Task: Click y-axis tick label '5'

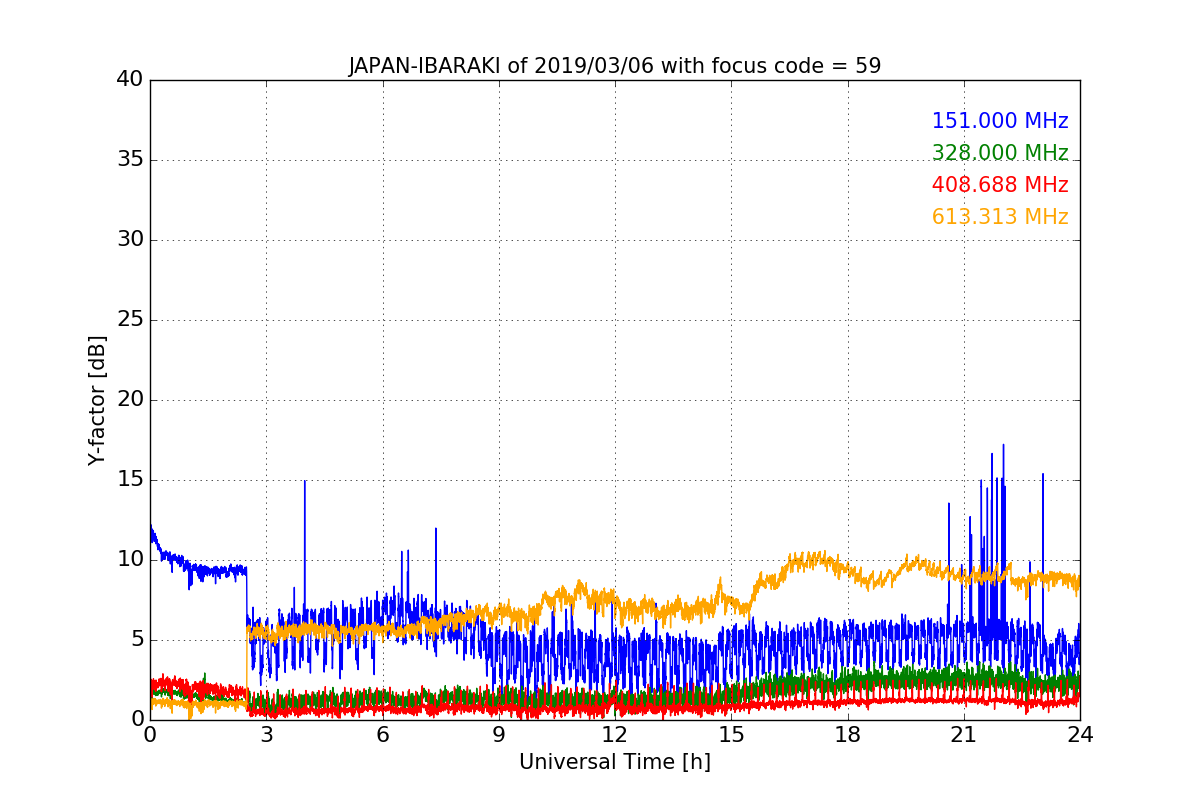Action: point(136,640)
